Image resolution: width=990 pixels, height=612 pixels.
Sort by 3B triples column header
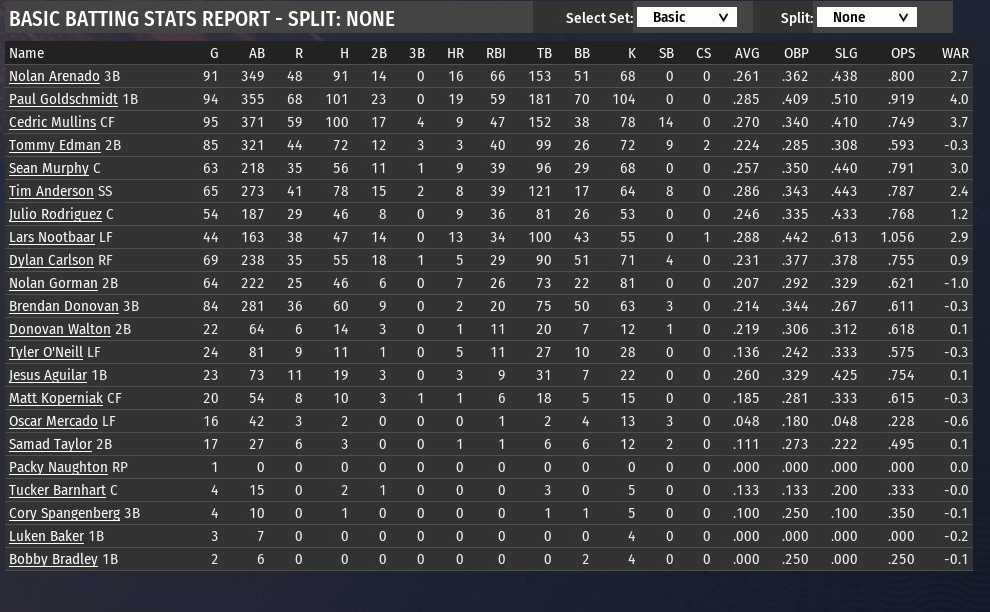point(417,54)
